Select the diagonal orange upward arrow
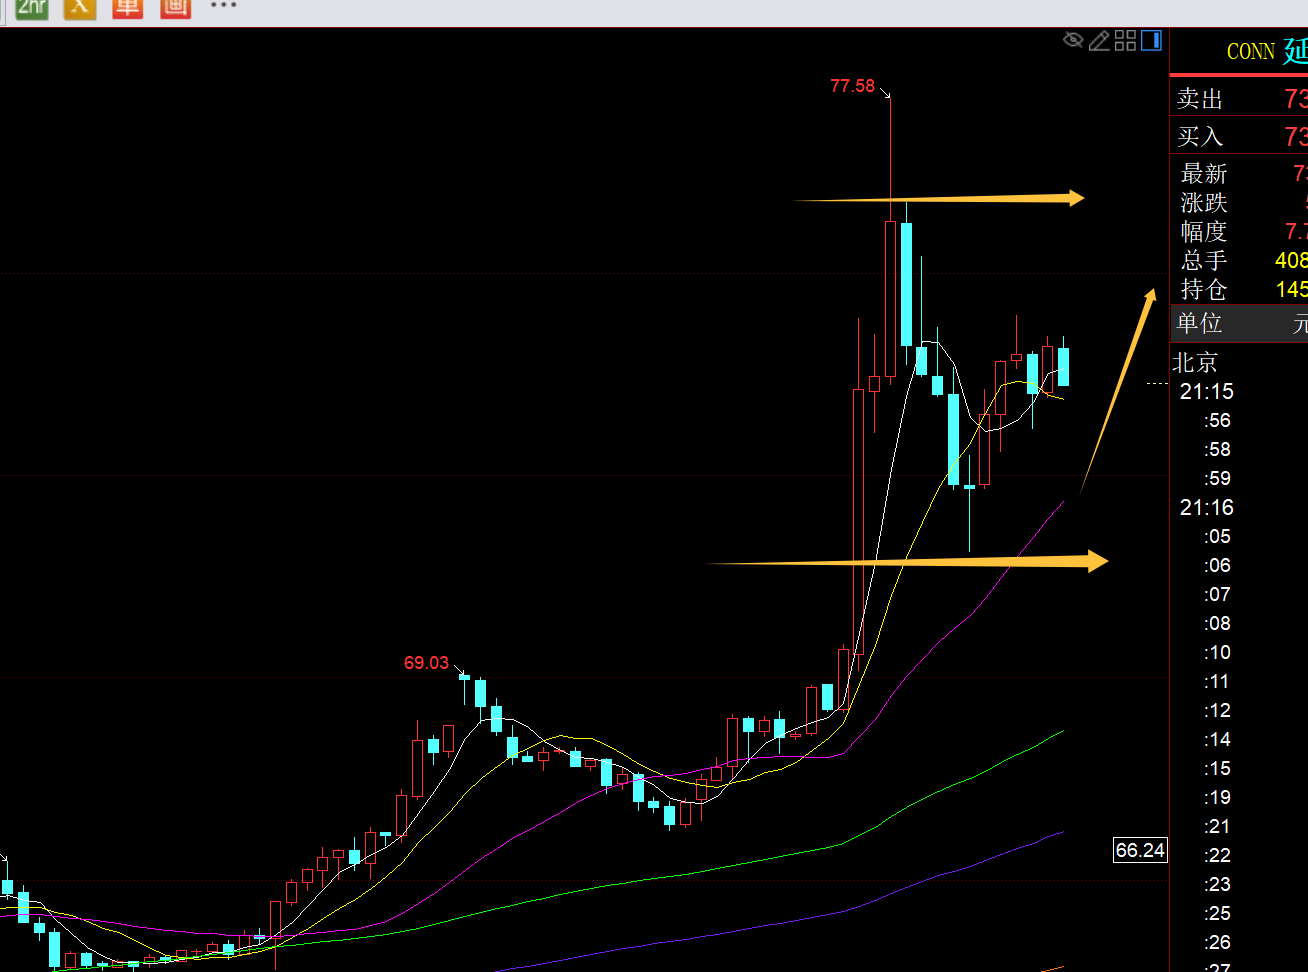 (x=1117, y=390)
